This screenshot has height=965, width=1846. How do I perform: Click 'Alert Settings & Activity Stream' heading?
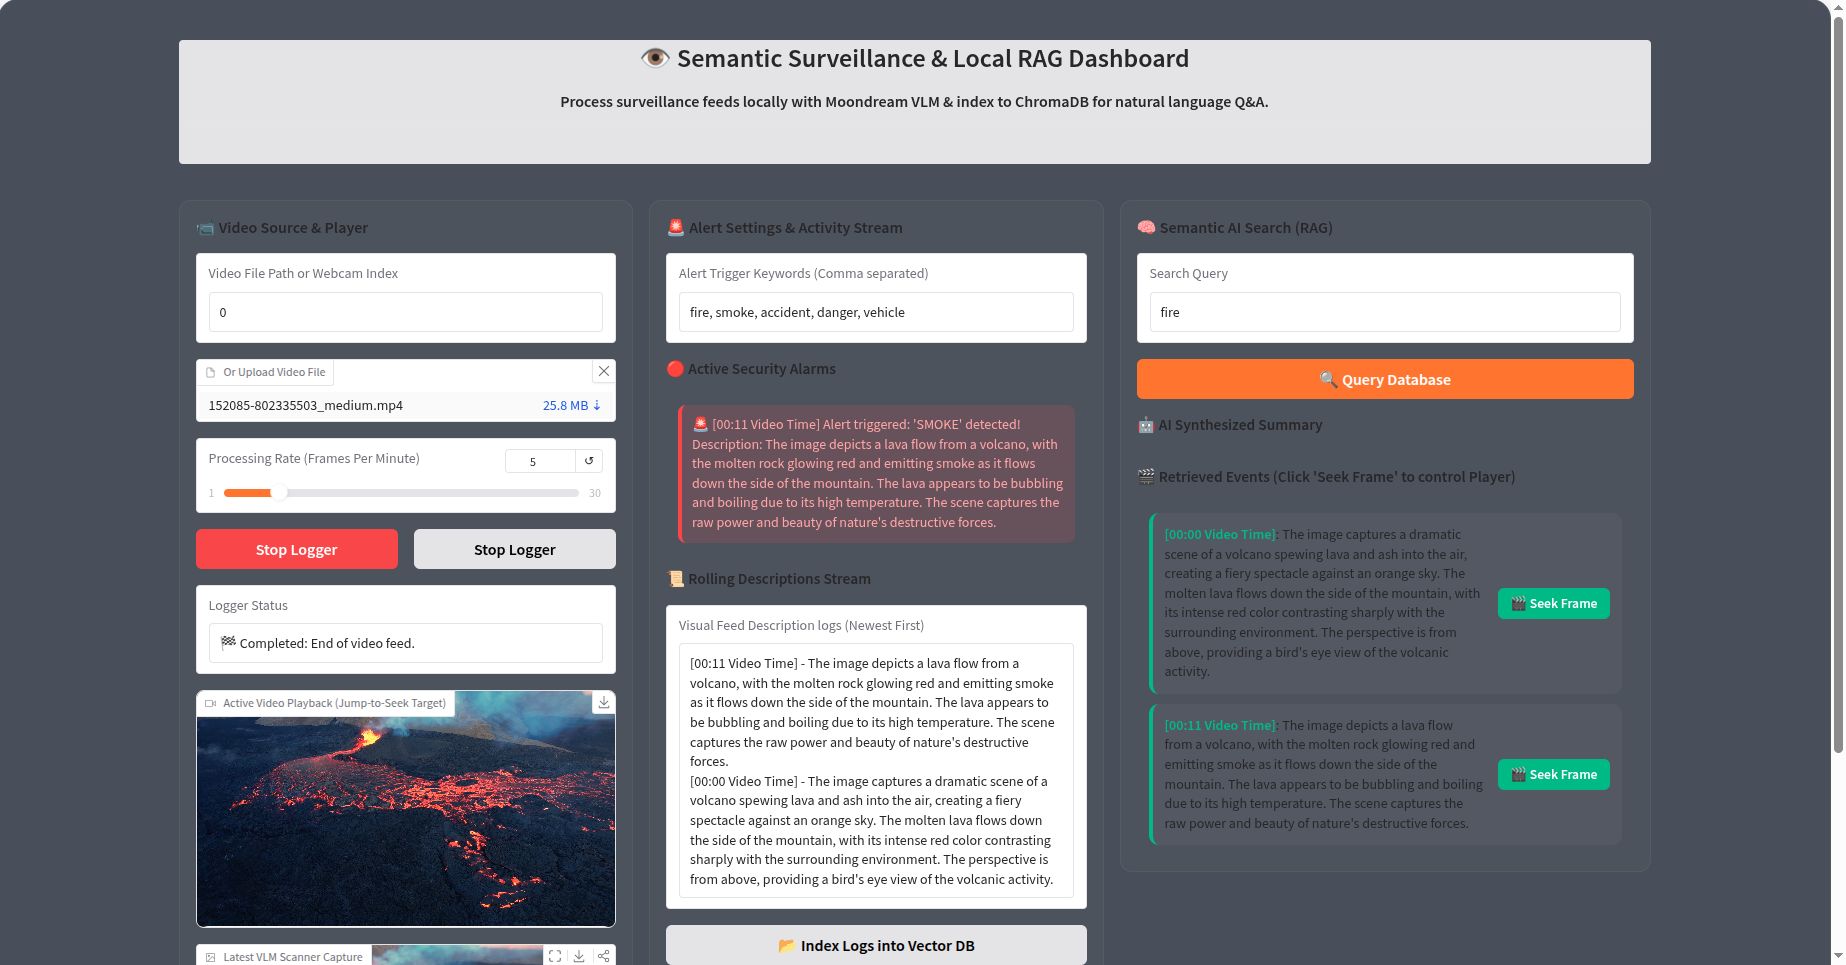(785, 228)
